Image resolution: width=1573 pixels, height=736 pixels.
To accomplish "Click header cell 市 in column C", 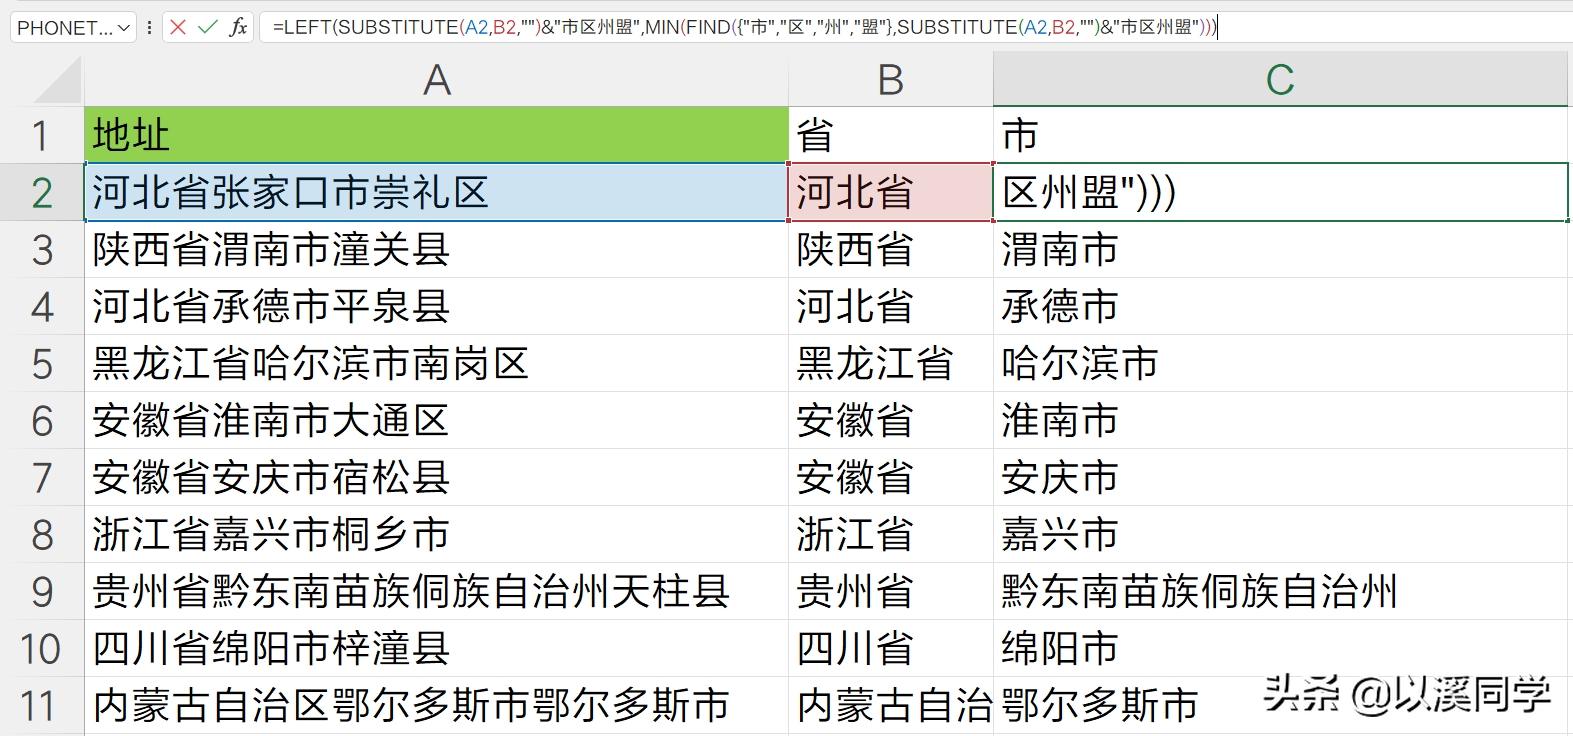I will click(x=1280, y=135).
